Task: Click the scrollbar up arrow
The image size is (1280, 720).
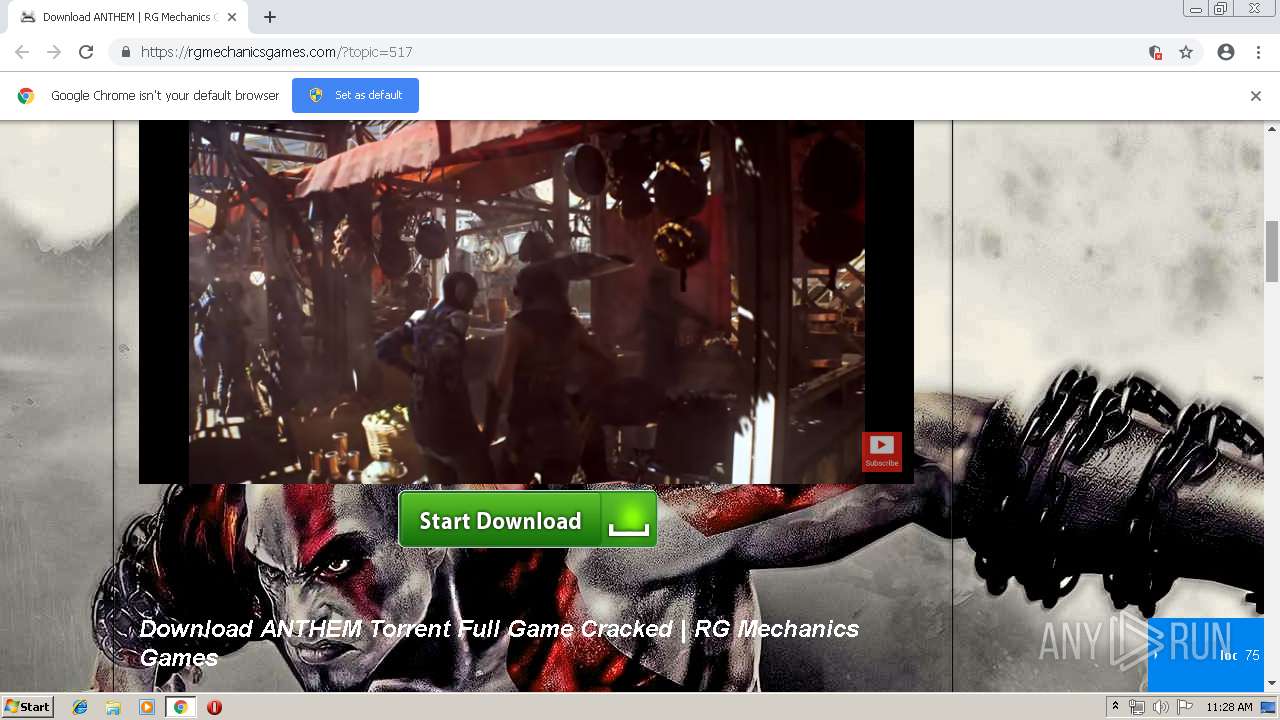Action: pos(1272,129)
